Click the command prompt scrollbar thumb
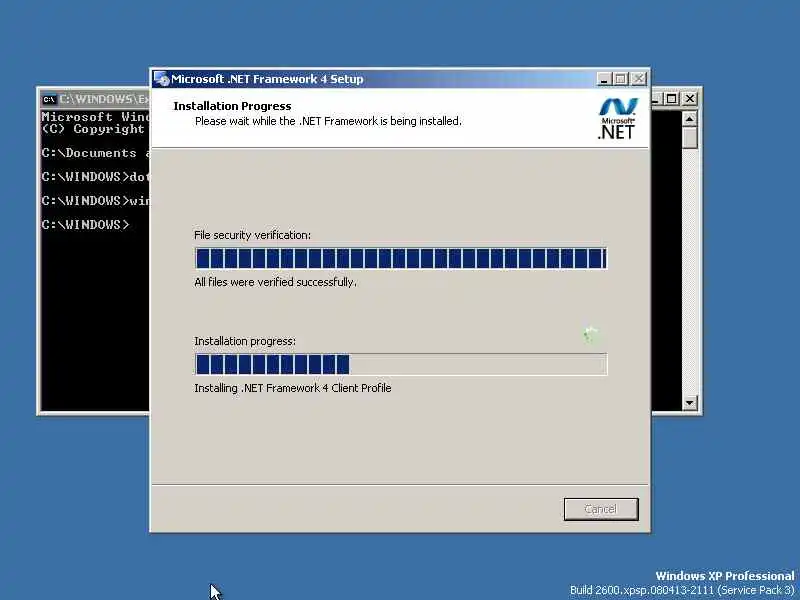 [x=689, y=138]
